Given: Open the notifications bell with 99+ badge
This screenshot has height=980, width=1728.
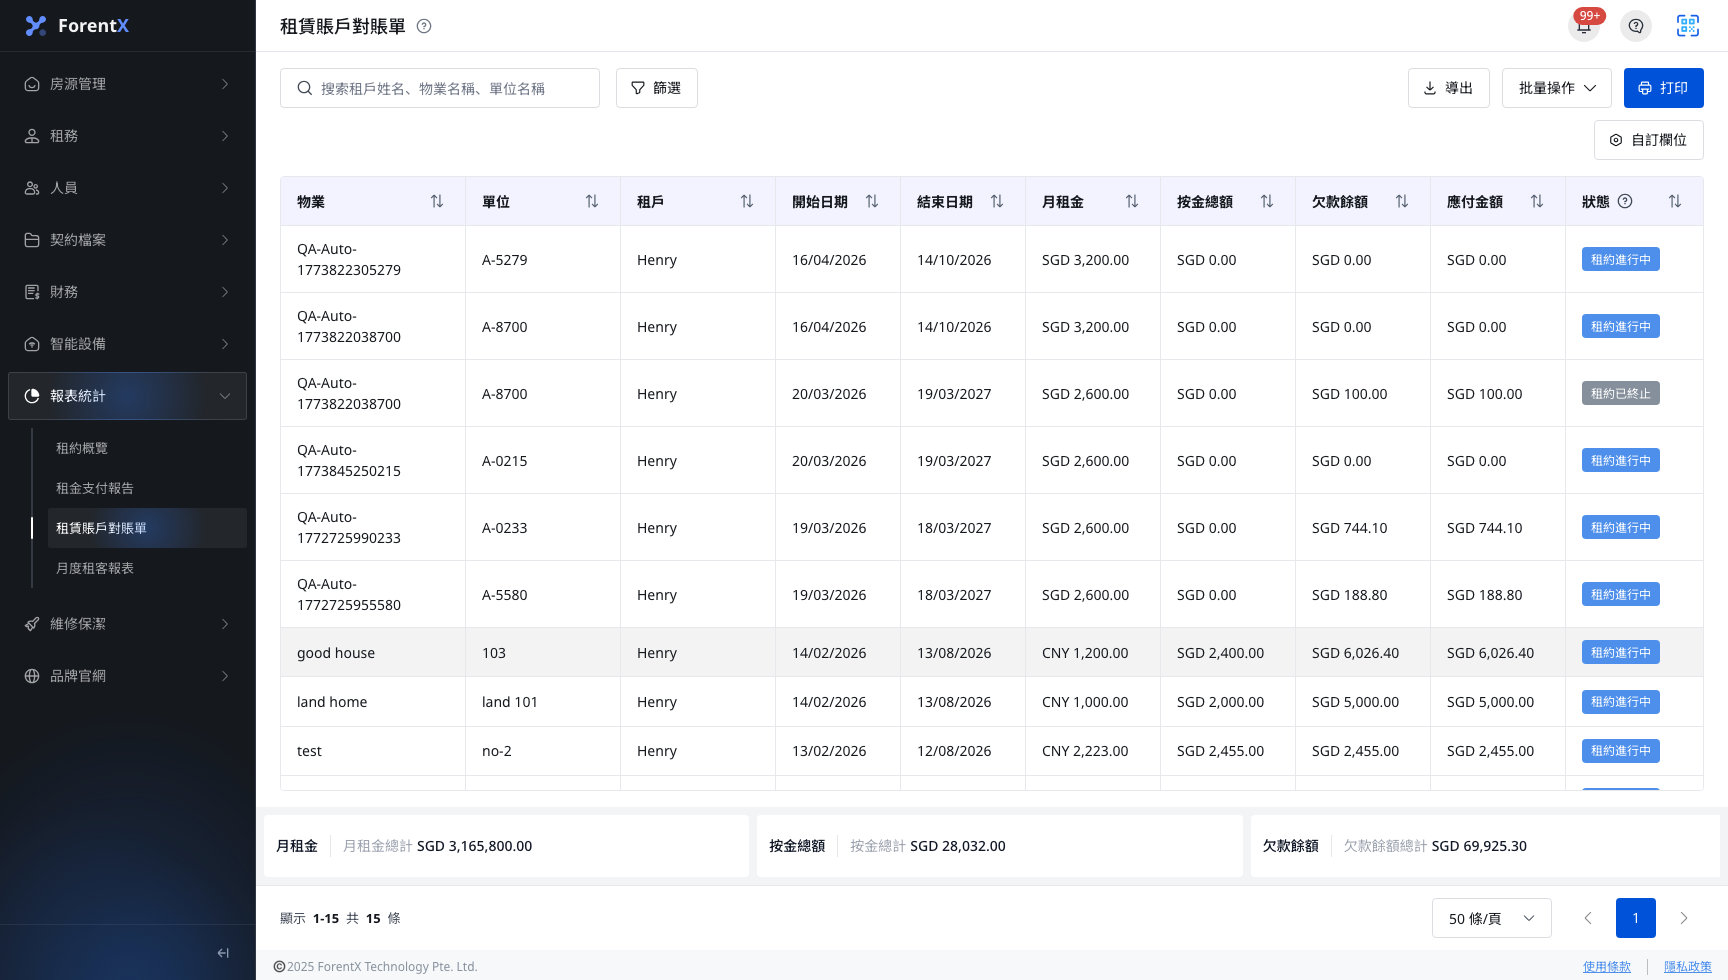Looking at the screenshot, I should [1584, 26].
